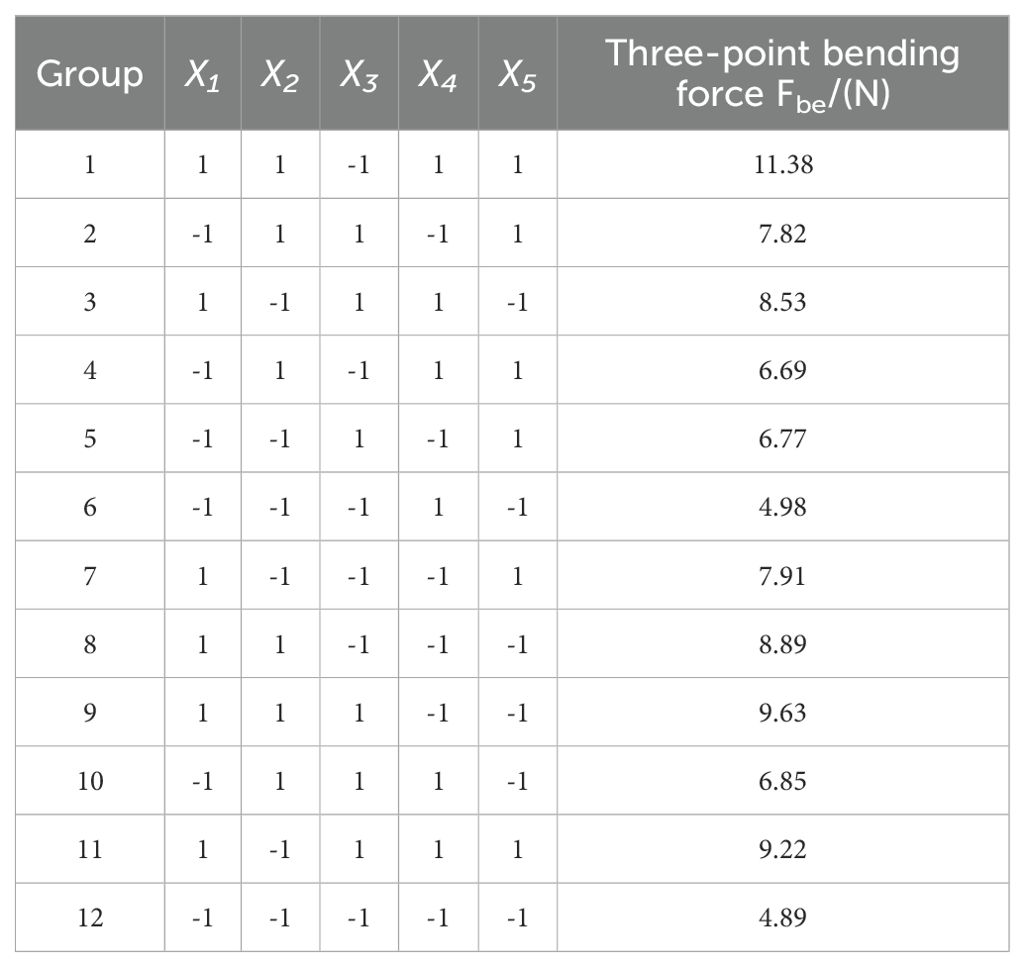Select the bending force value 11.38

783,165
